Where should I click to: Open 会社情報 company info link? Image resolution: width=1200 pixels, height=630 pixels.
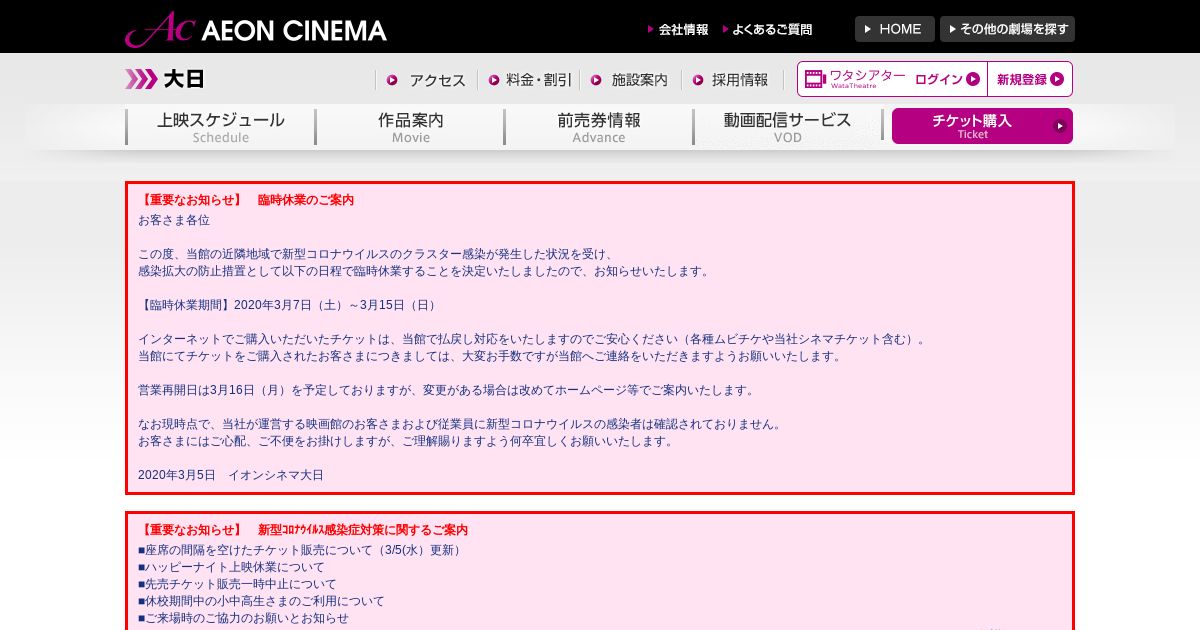point(678,30)
